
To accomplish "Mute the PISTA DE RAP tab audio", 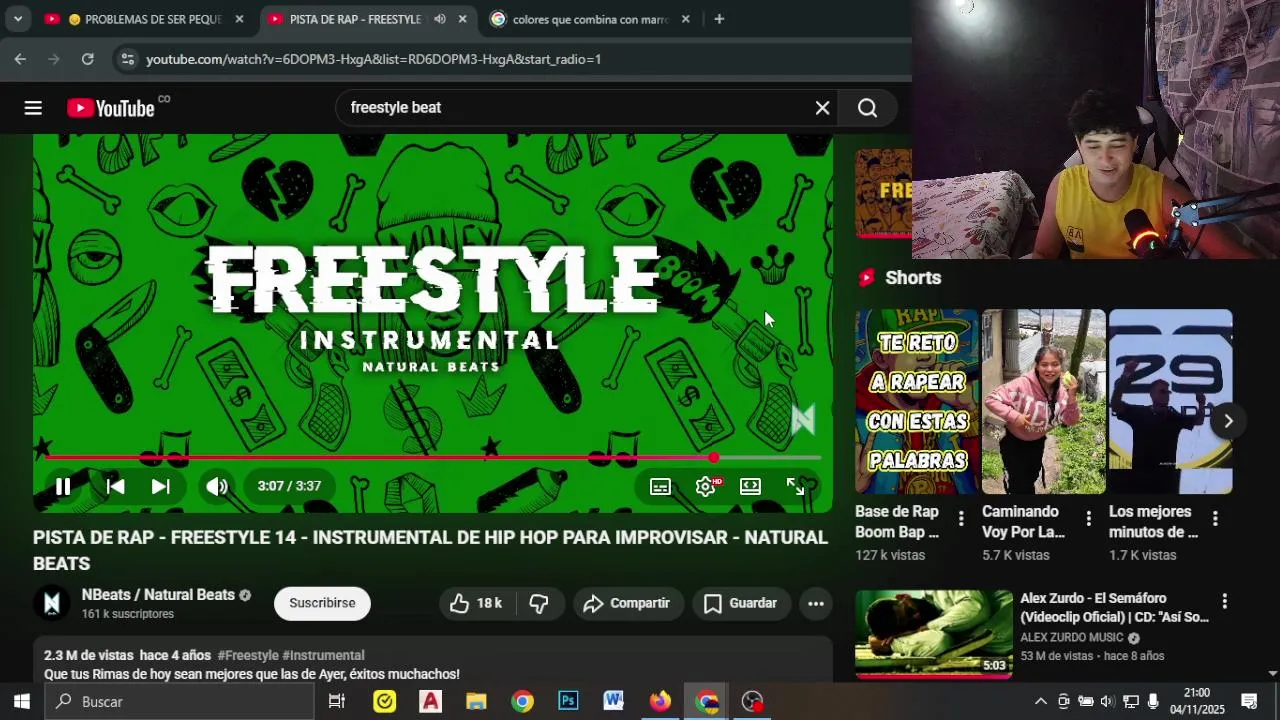I will 439,19.
